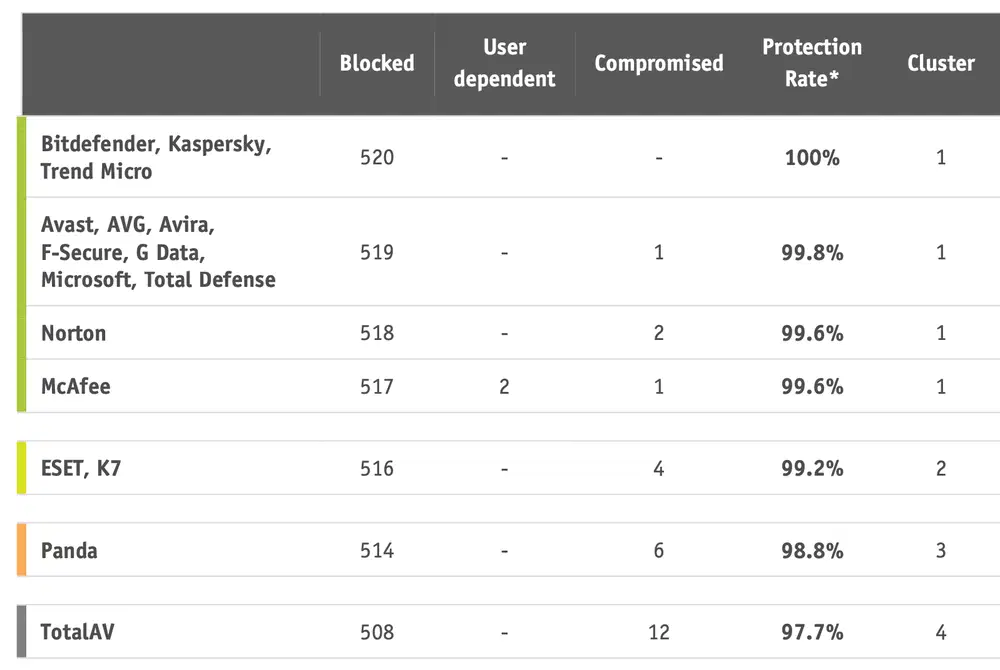
Task: Select the Bitdefender, Kaspersky, Trend Micro row label
Action: point(155,157)
